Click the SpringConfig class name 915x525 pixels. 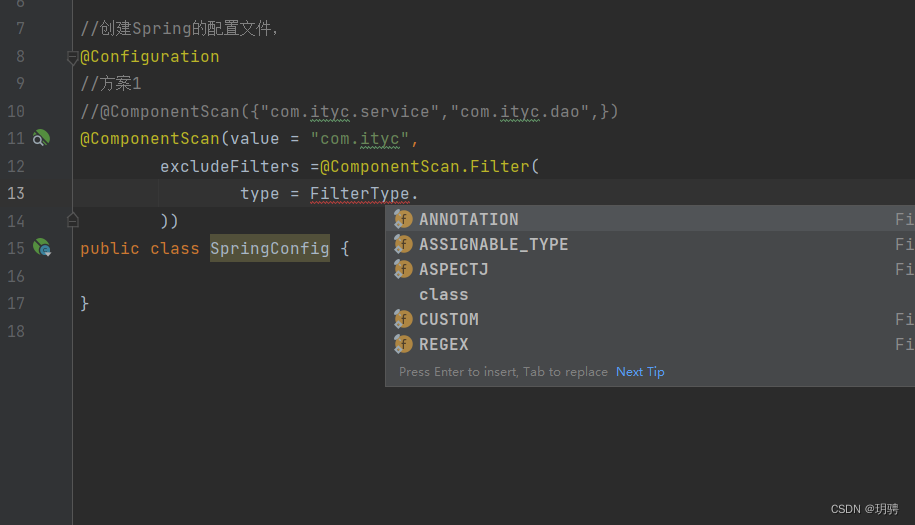(270, 248)
